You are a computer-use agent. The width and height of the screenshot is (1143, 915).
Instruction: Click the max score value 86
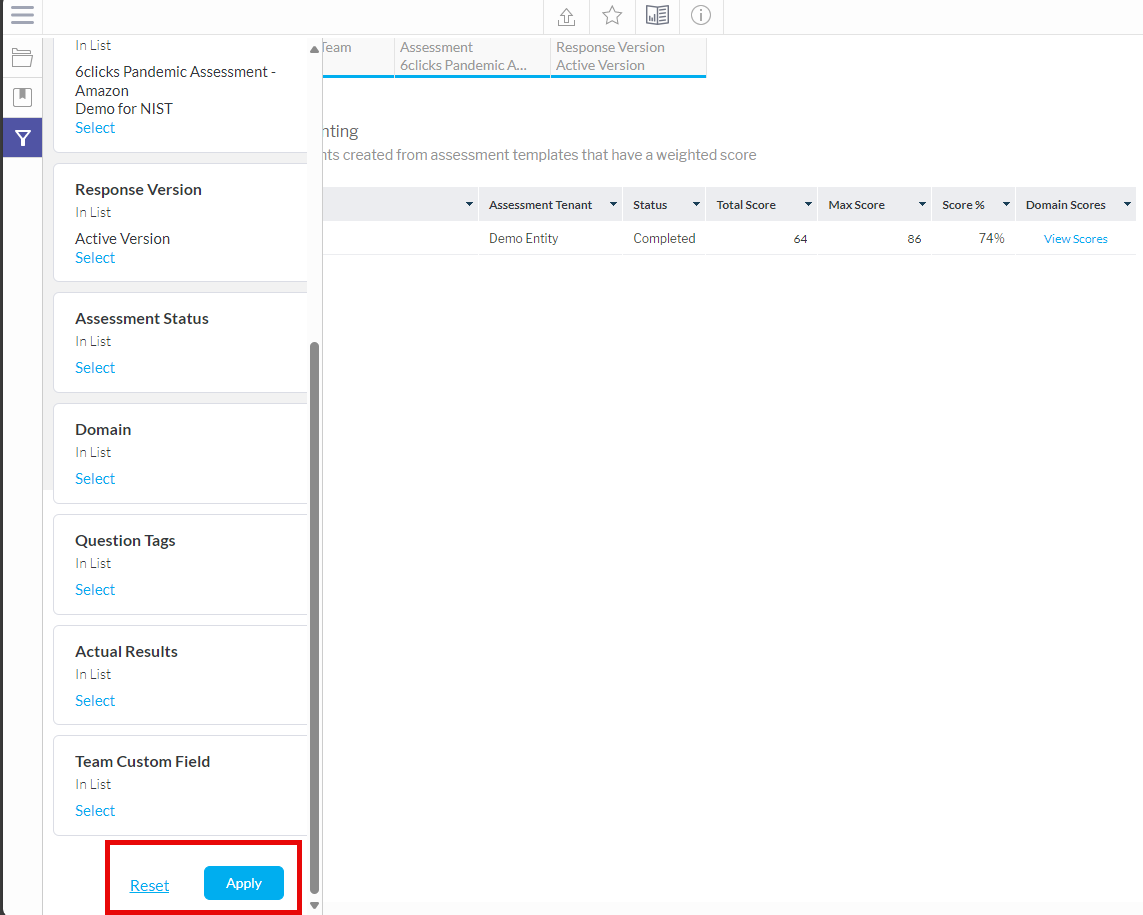(914, 239)
